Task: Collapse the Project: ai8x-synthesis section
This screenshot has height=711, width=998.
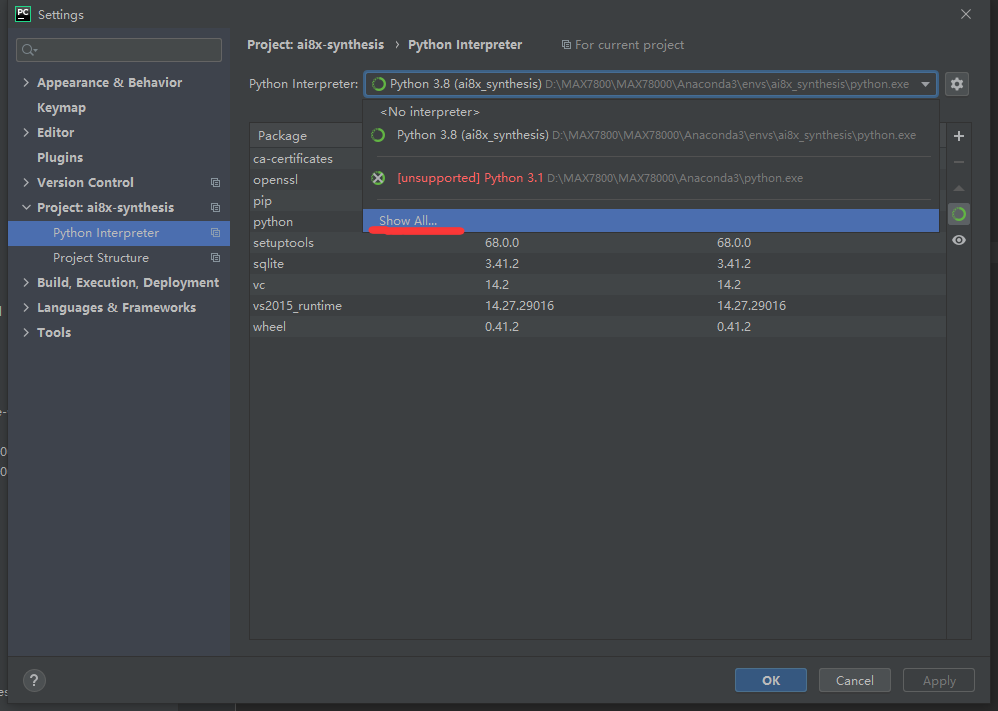Action: [26, 208]
